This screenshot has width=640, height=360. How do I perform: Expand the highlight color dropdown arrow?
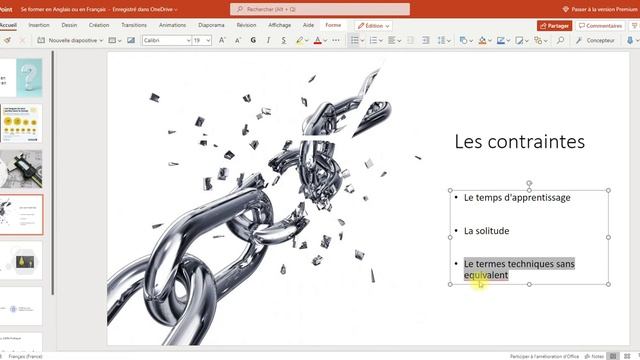coord(307,40)
